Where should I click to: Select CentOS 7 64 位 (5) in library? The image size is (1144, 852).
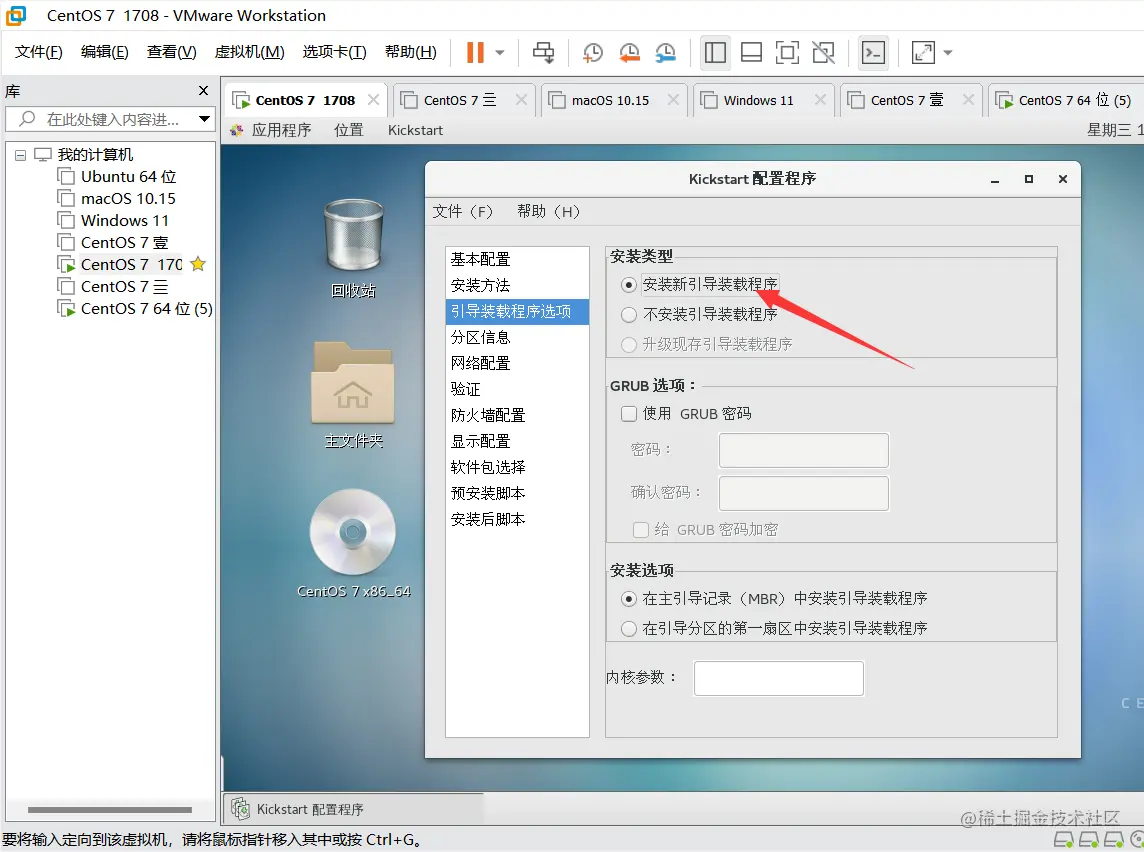pyautogui.click(x=135, y=309)
